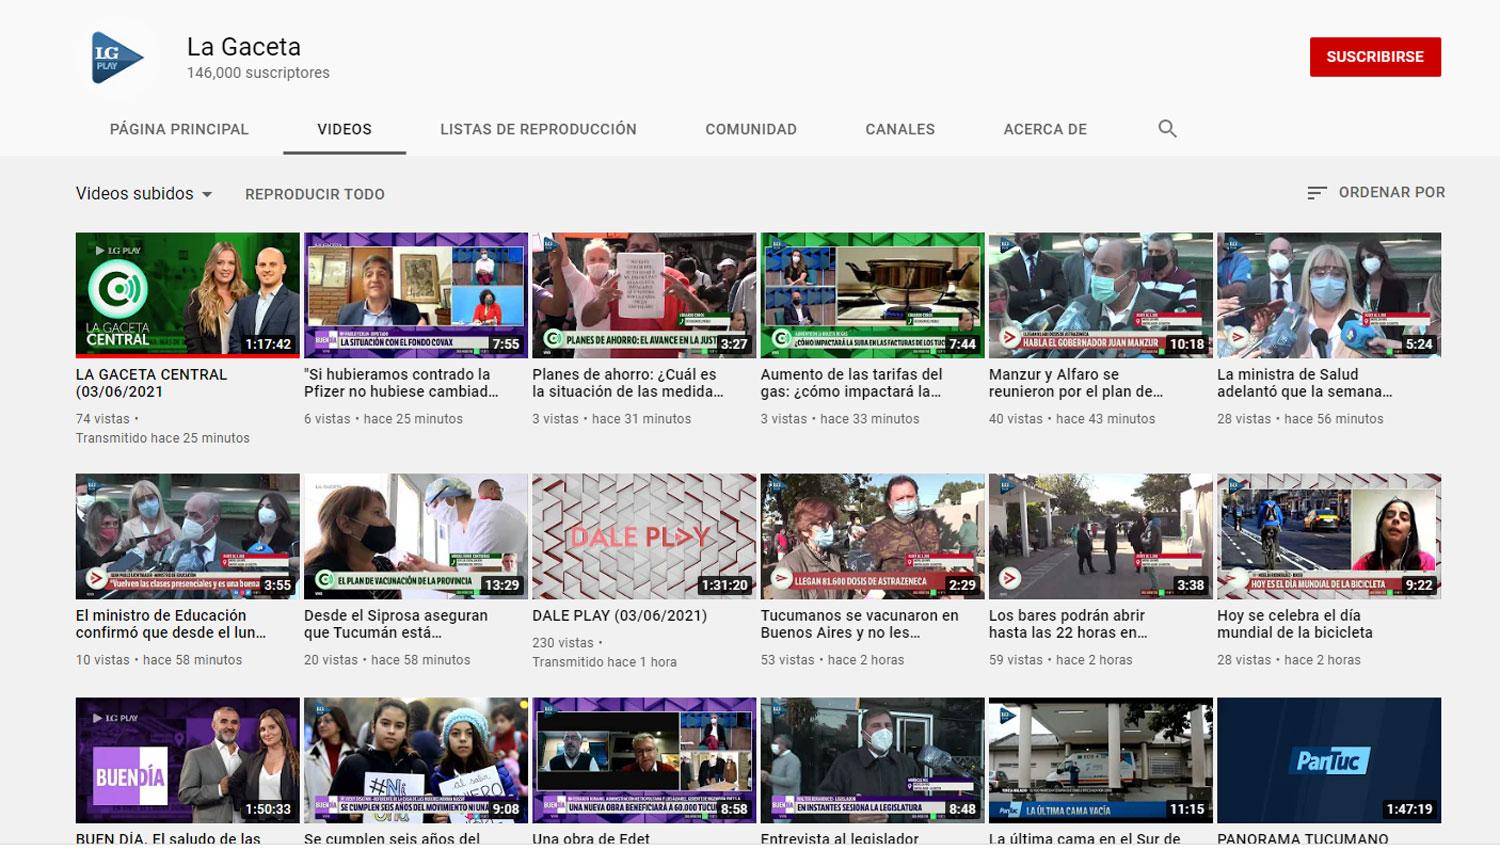
Task: Open the Buen Día thumbnail lasting 1:50:33
Action: click(x=188, y=760)
